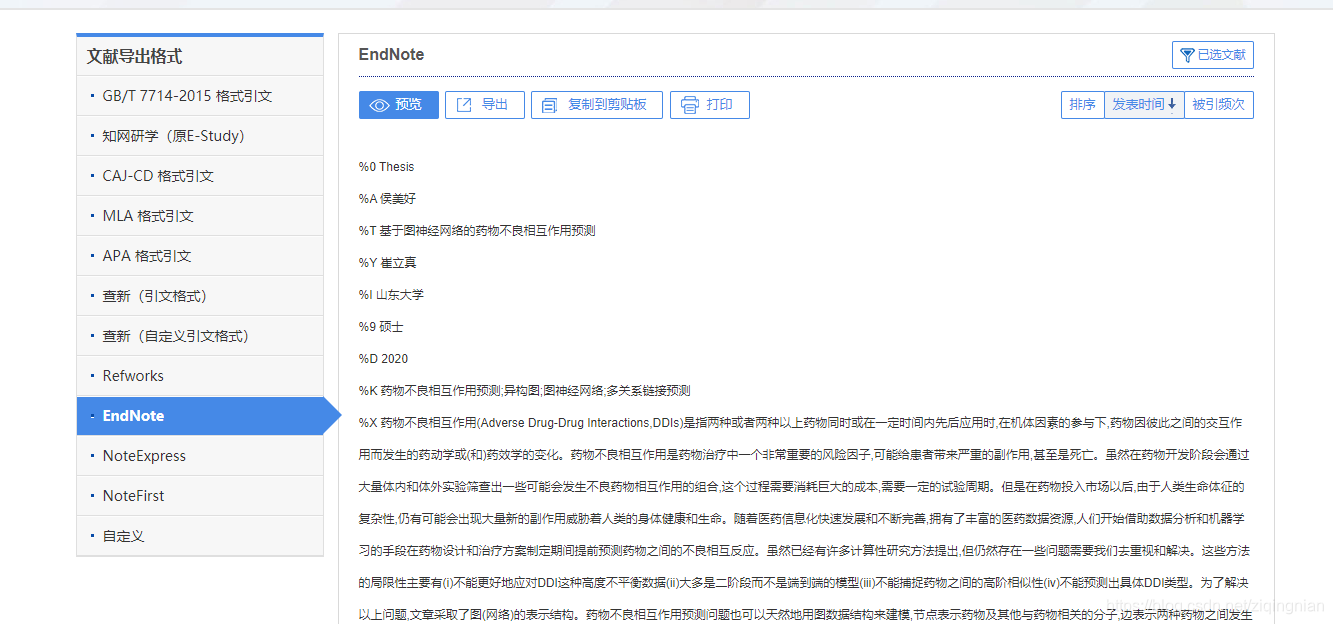Click the funnel icon in 已选文献

point(1187,55)
